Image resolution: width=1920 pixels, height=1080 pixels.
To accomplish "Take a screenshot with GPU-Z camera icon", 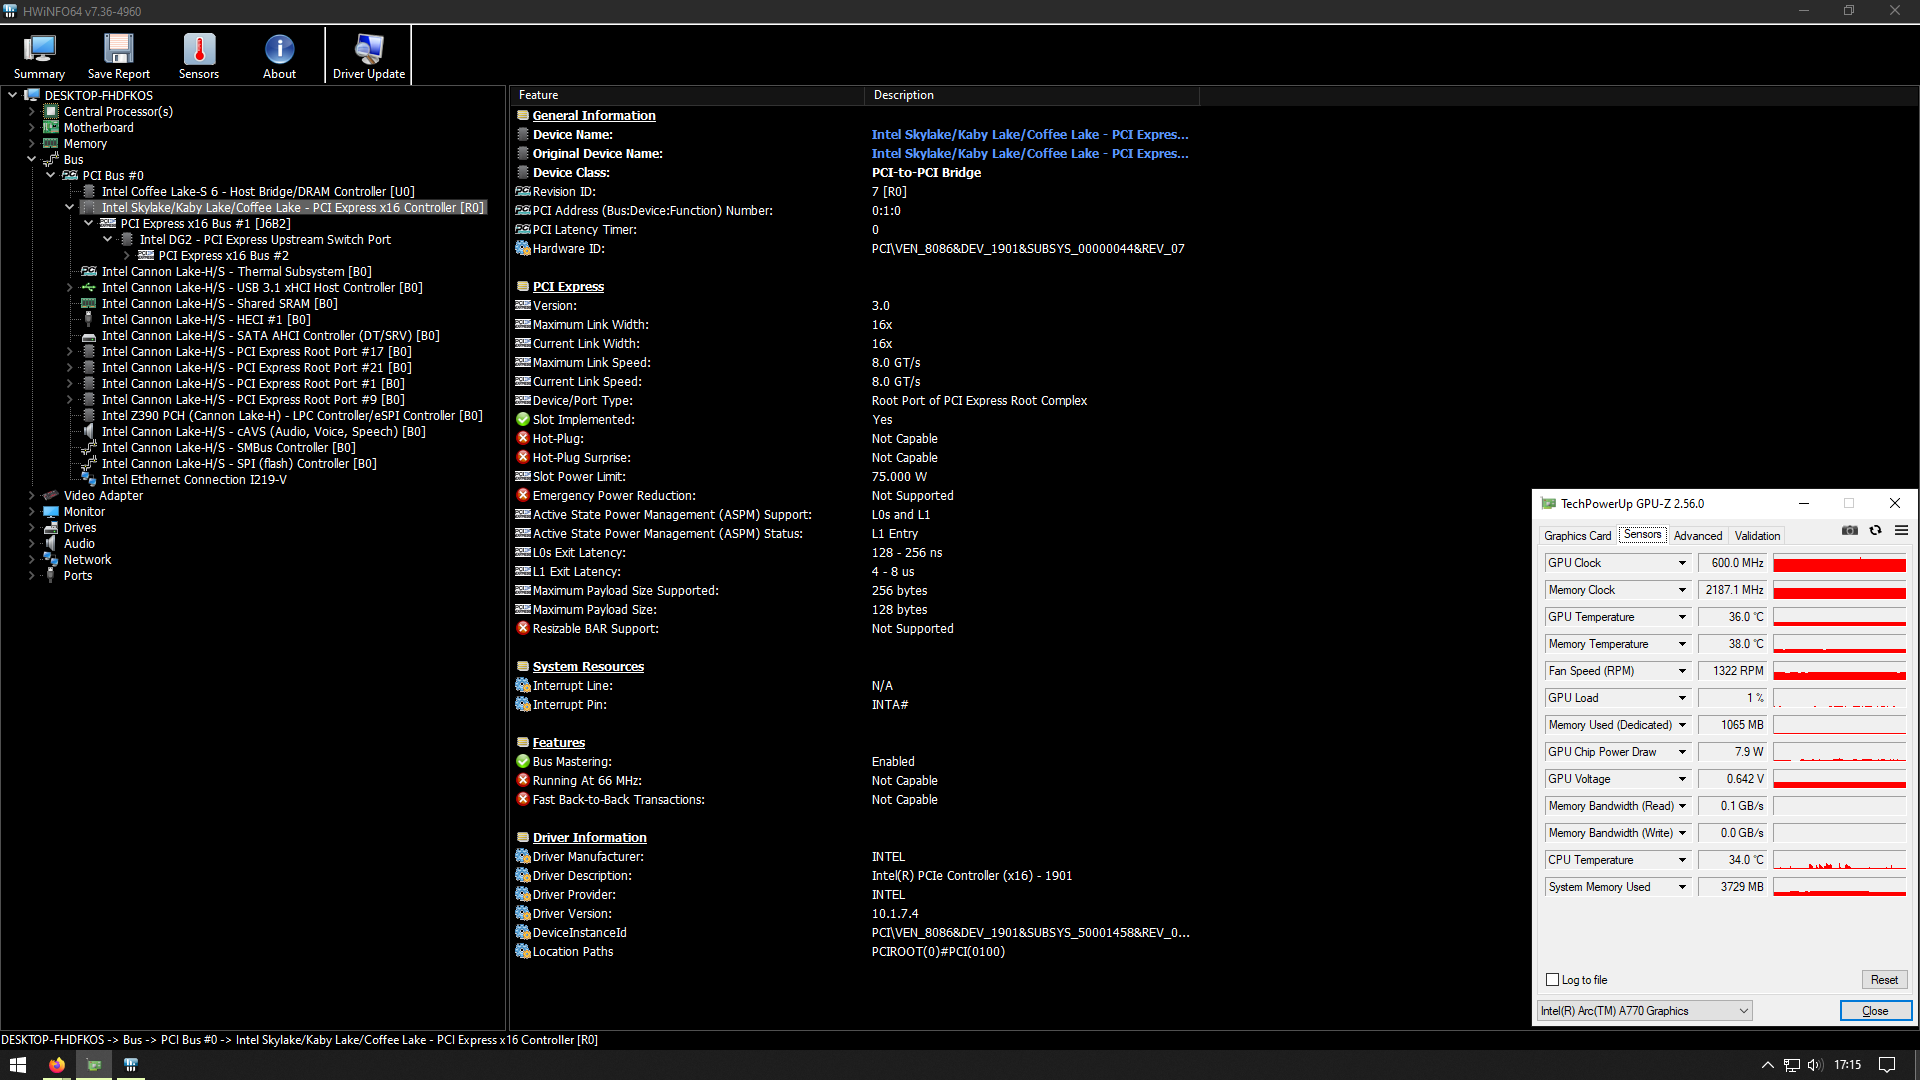I will (1849, 531).
